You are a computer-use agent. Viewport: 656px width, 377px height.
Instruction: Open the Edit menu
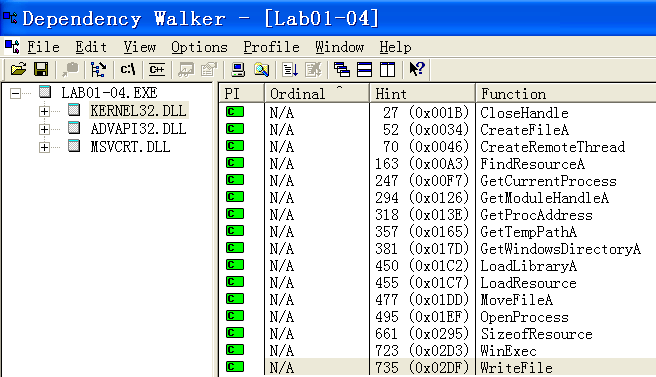91,47
